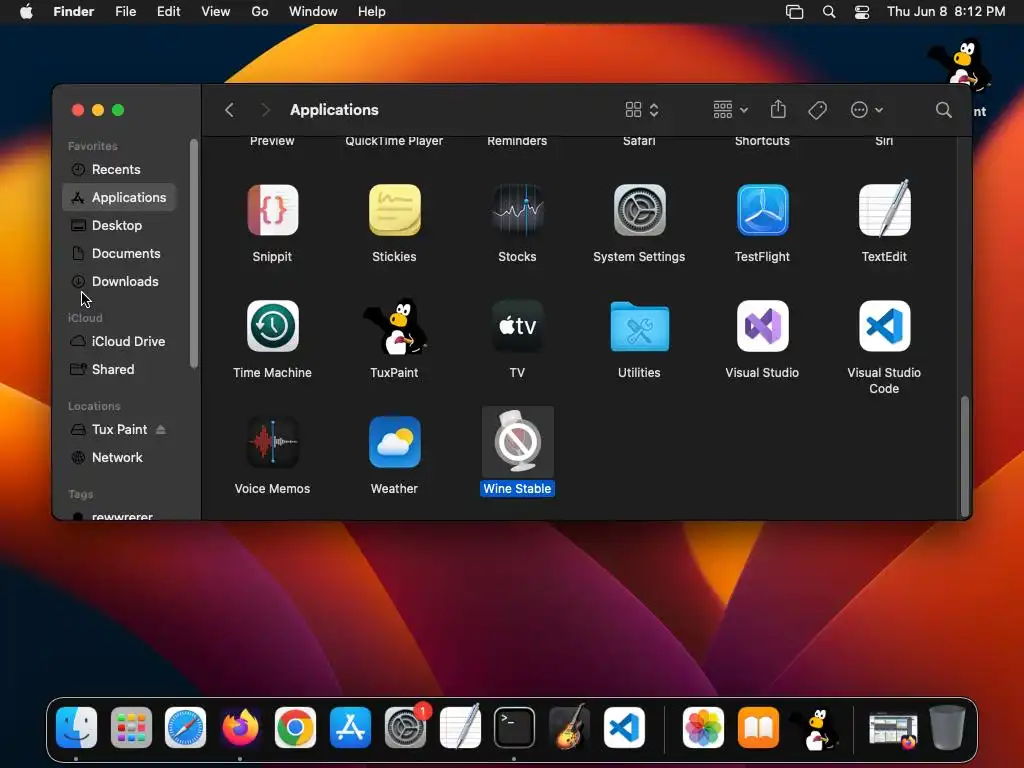Image resolution: width=1024 pixels, height=768 pixels.
Task: Select the Weather app icon
Action: 394,442
